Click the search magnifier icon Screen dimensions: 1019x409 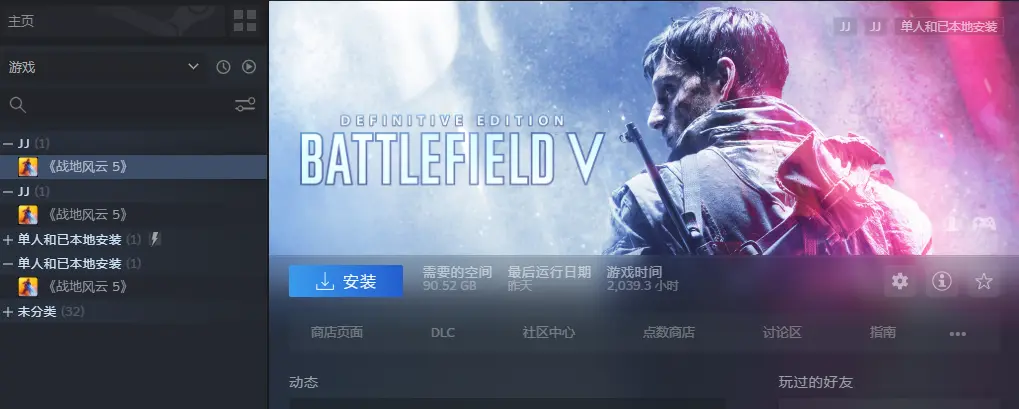tap(18, 105)
